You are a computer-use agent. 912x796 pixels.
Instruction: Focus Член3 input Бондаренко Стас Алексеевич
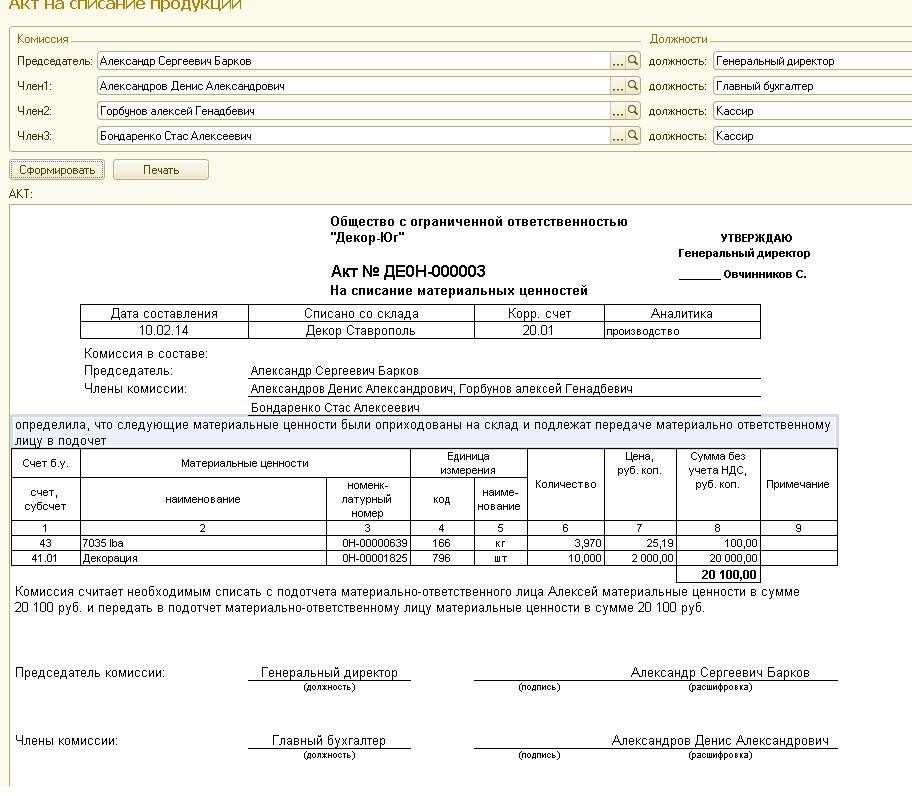coord(354,135)
